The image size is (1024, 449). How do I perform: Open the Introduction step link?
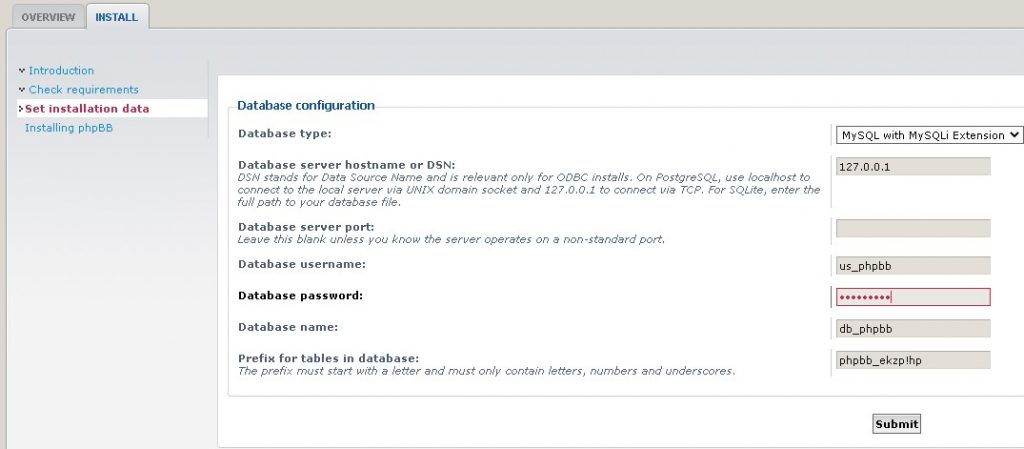pyautogui.click(x=61, y=71)
